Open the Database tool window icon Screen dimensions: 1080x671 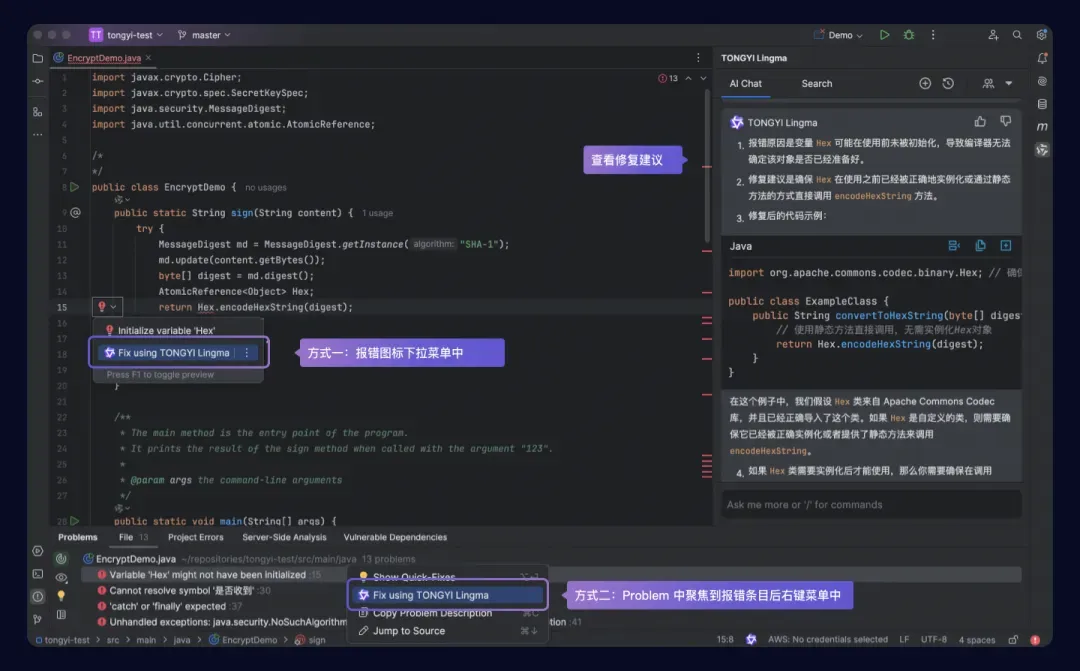[1042, 104]
